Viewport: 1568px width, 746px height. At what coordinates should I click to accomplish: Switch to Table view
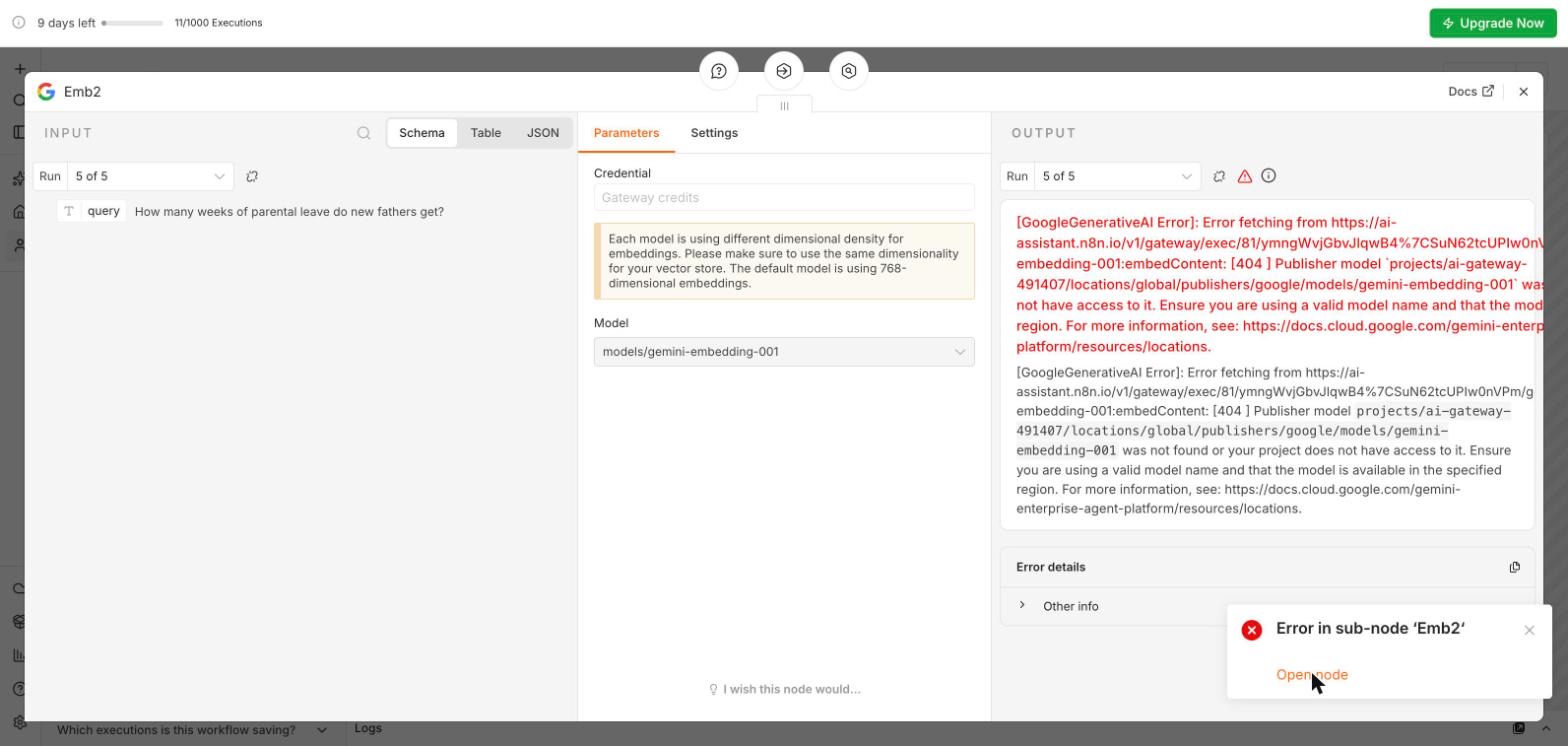(x=486, y=133)
